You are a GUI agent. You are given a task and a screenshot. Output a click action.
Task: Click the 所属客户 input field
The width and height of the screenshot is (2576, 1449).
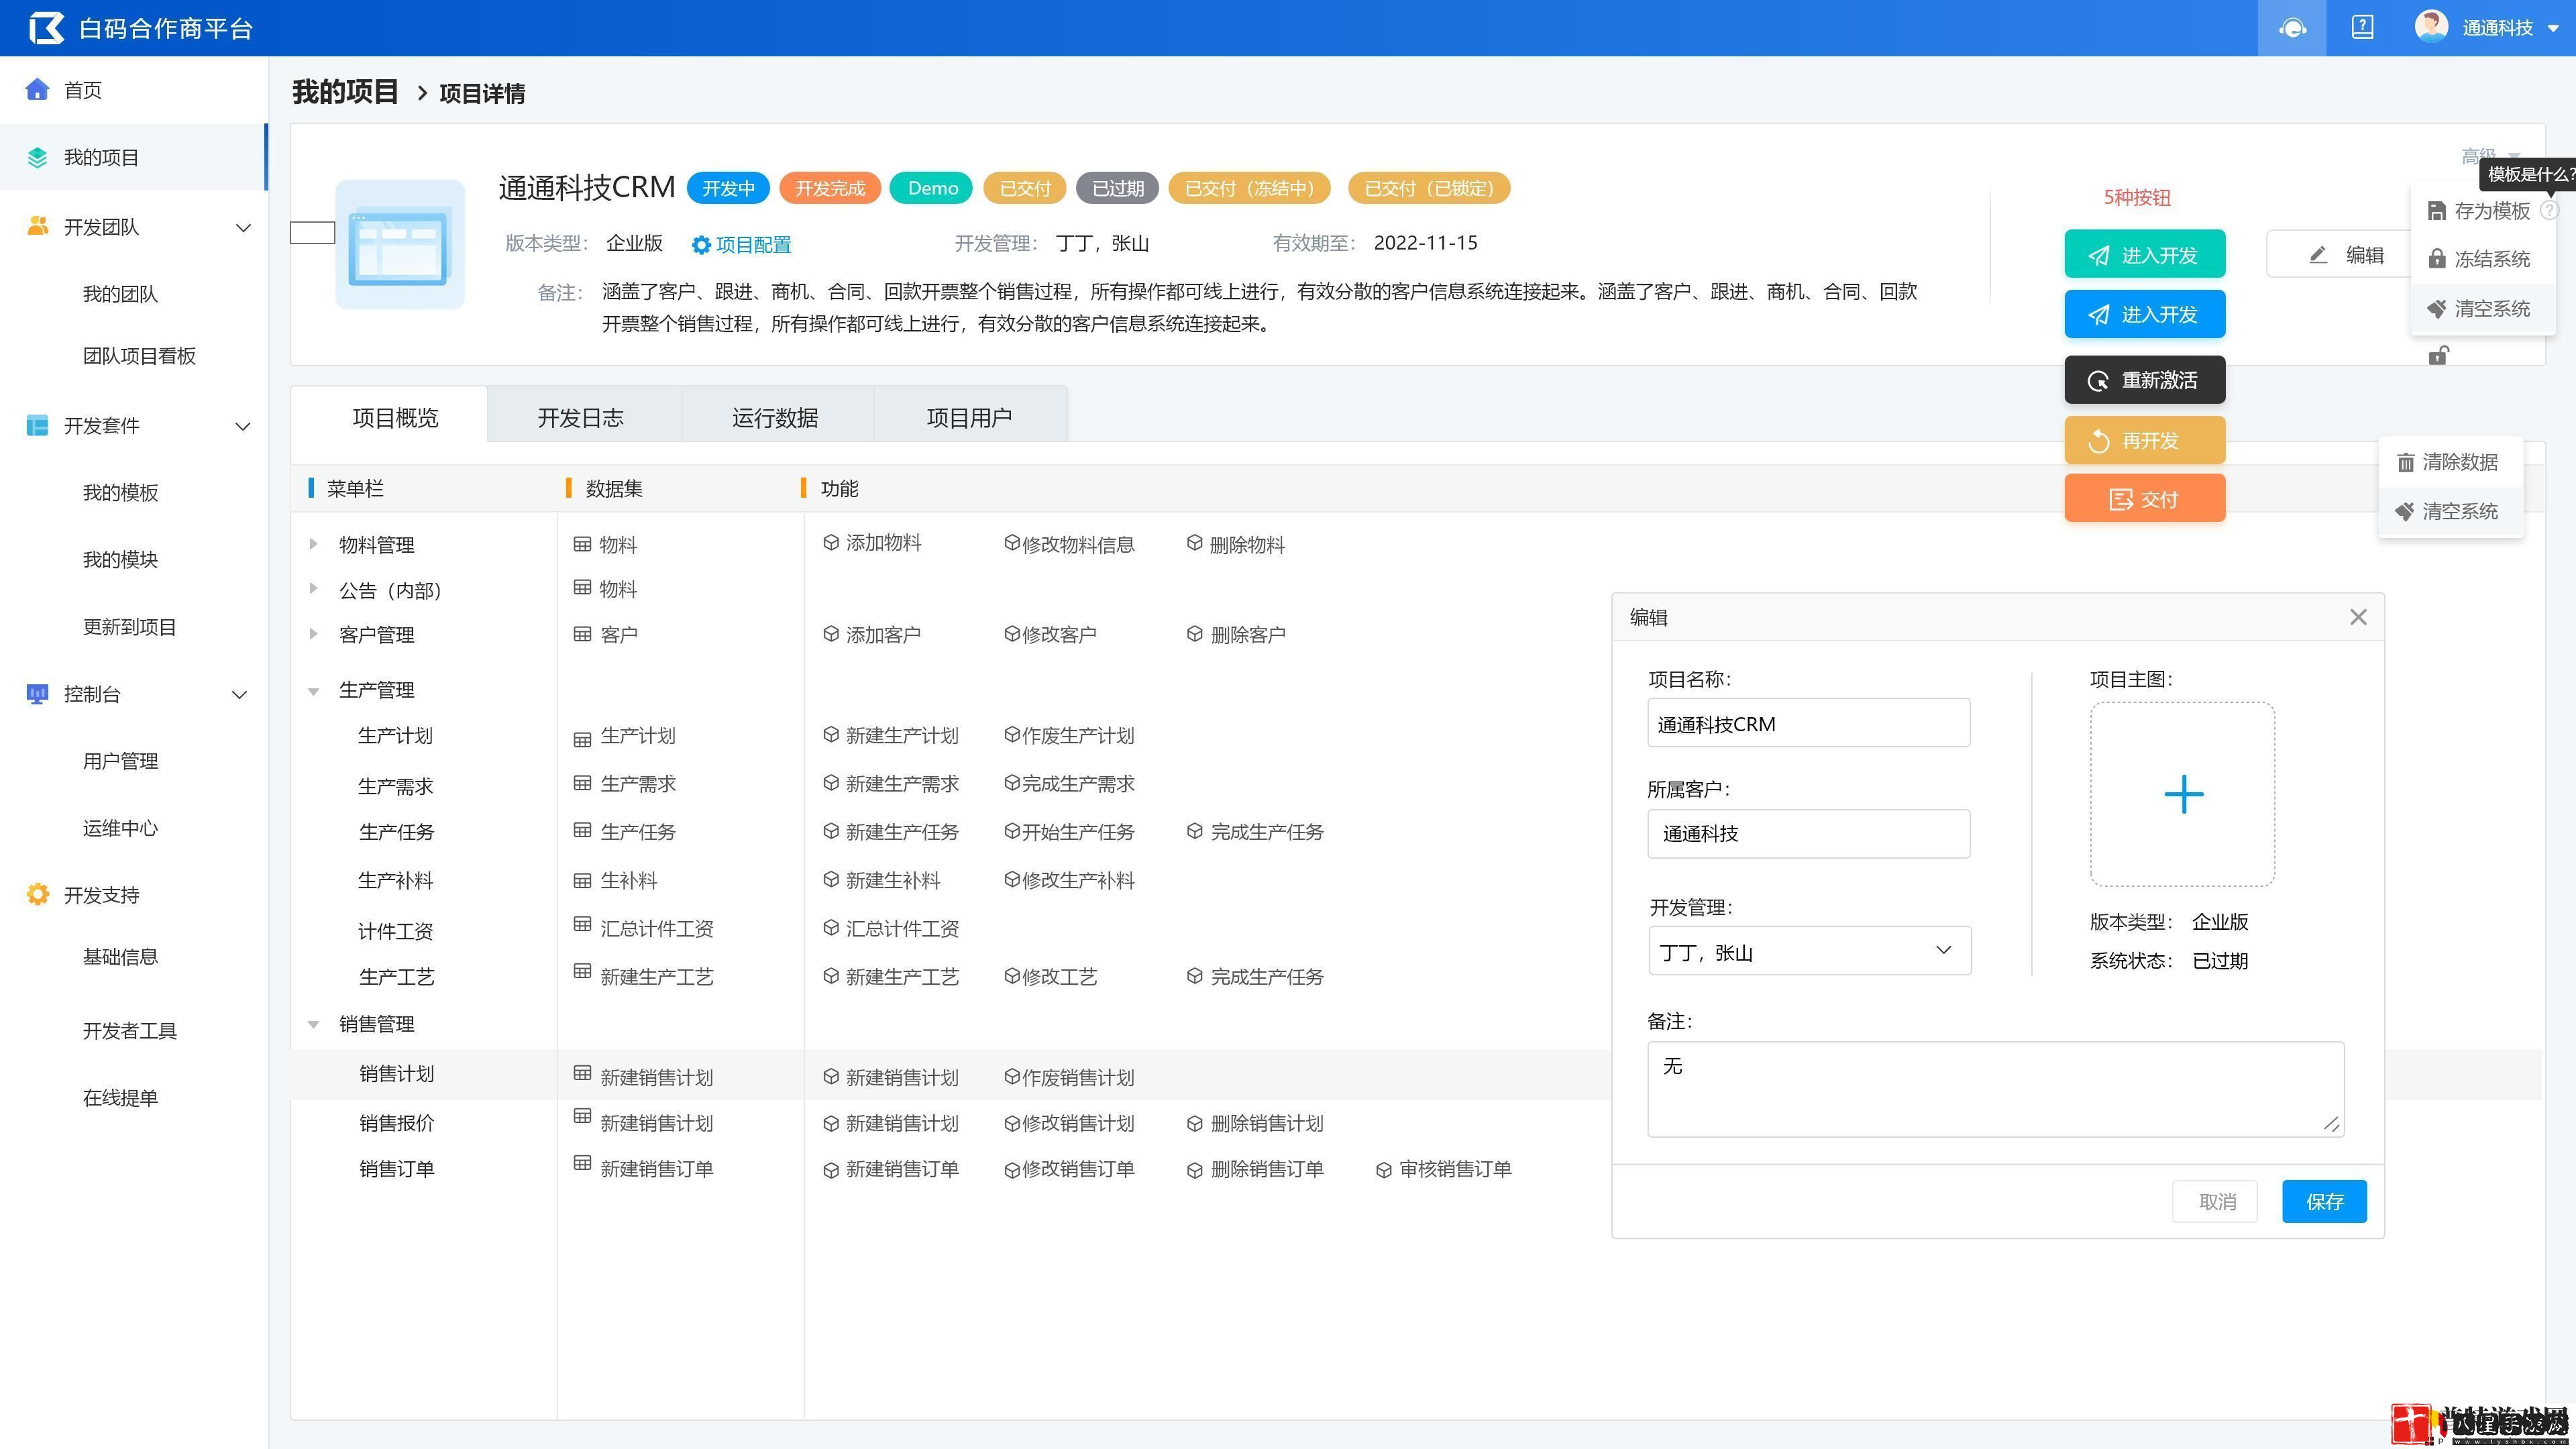pos(1809,833)
